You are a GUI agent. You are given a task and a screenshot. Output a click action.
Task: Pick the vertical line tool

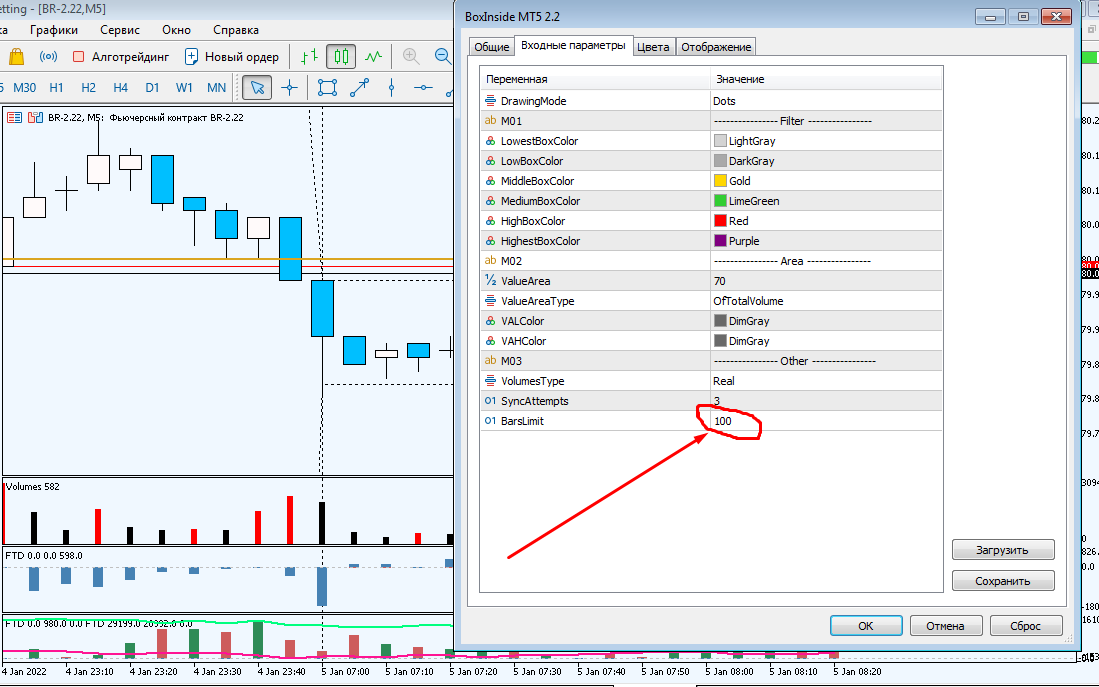pyautogui.click(x=391, y=88)
